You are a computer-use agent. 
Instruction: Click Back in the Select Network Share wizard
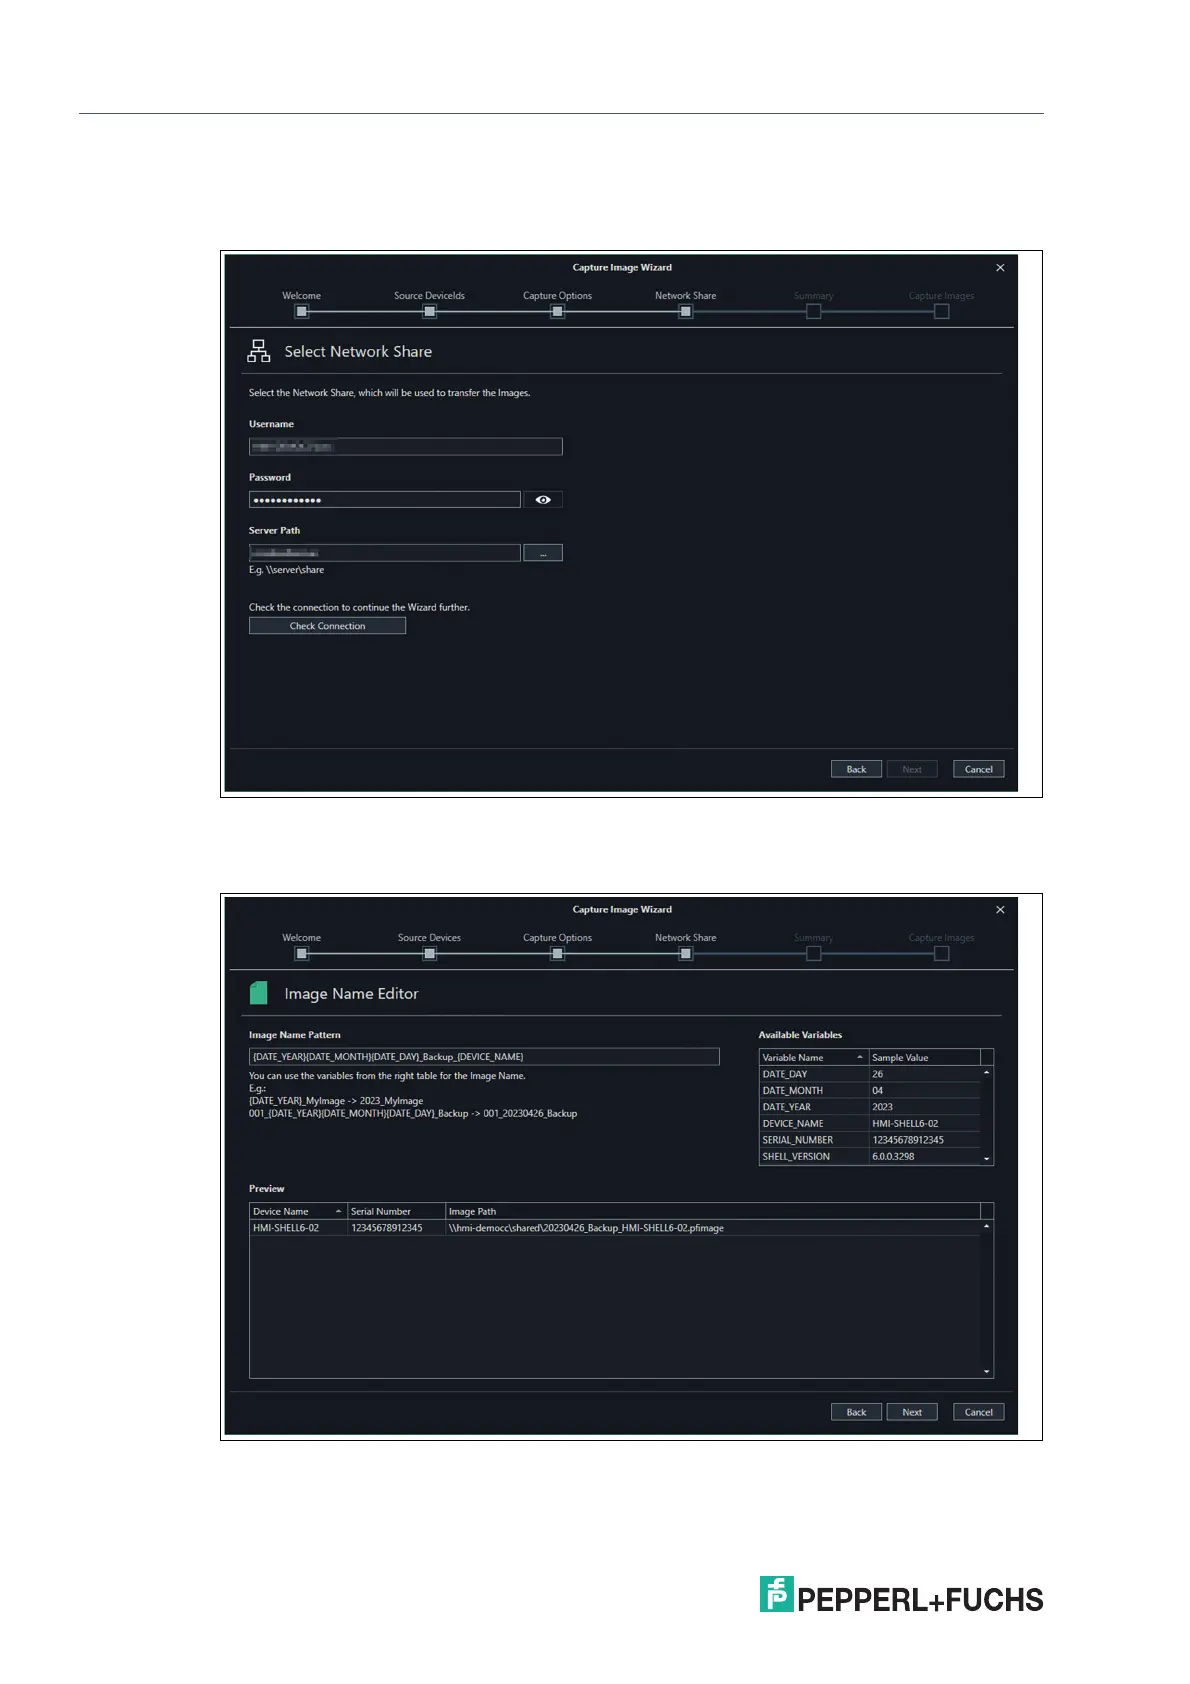coord(856,769)
